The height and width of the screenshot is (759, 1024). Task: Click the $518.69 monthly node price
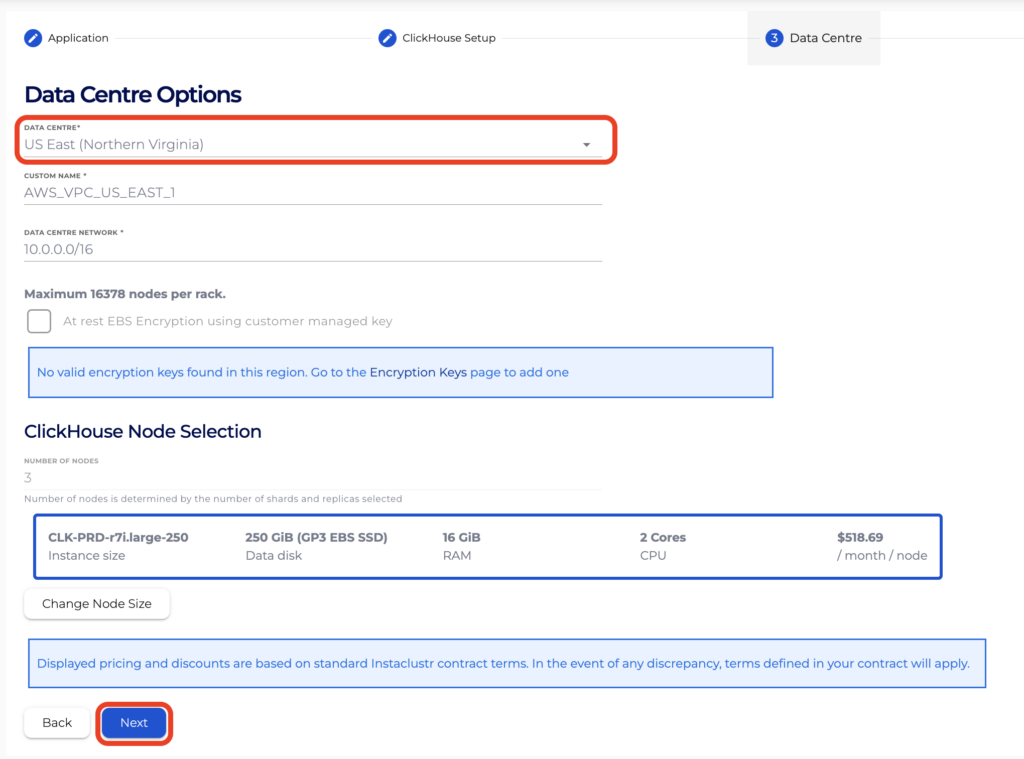pyautogui.click(x=860, y=537)
